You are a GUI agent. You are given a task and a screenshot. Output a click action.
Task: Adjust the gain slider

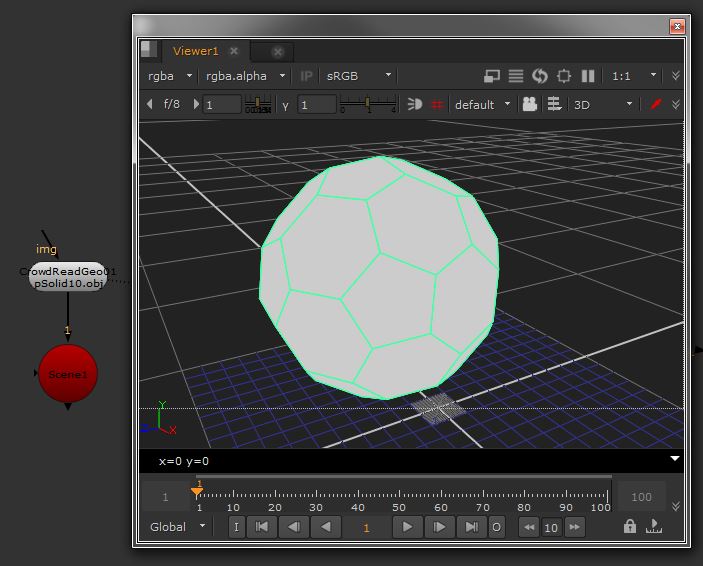(x=258, y=104)
